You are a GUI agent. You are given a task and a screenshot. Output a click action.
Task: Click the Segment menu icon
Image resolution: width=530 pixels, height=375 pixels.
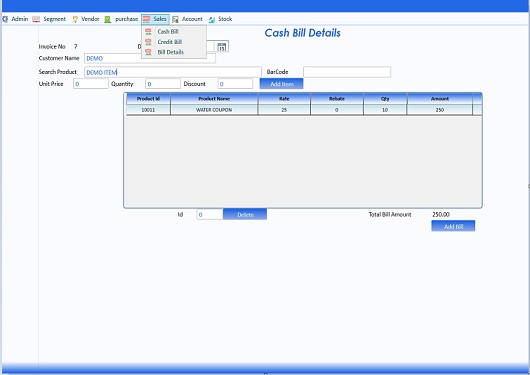[36, 19]
